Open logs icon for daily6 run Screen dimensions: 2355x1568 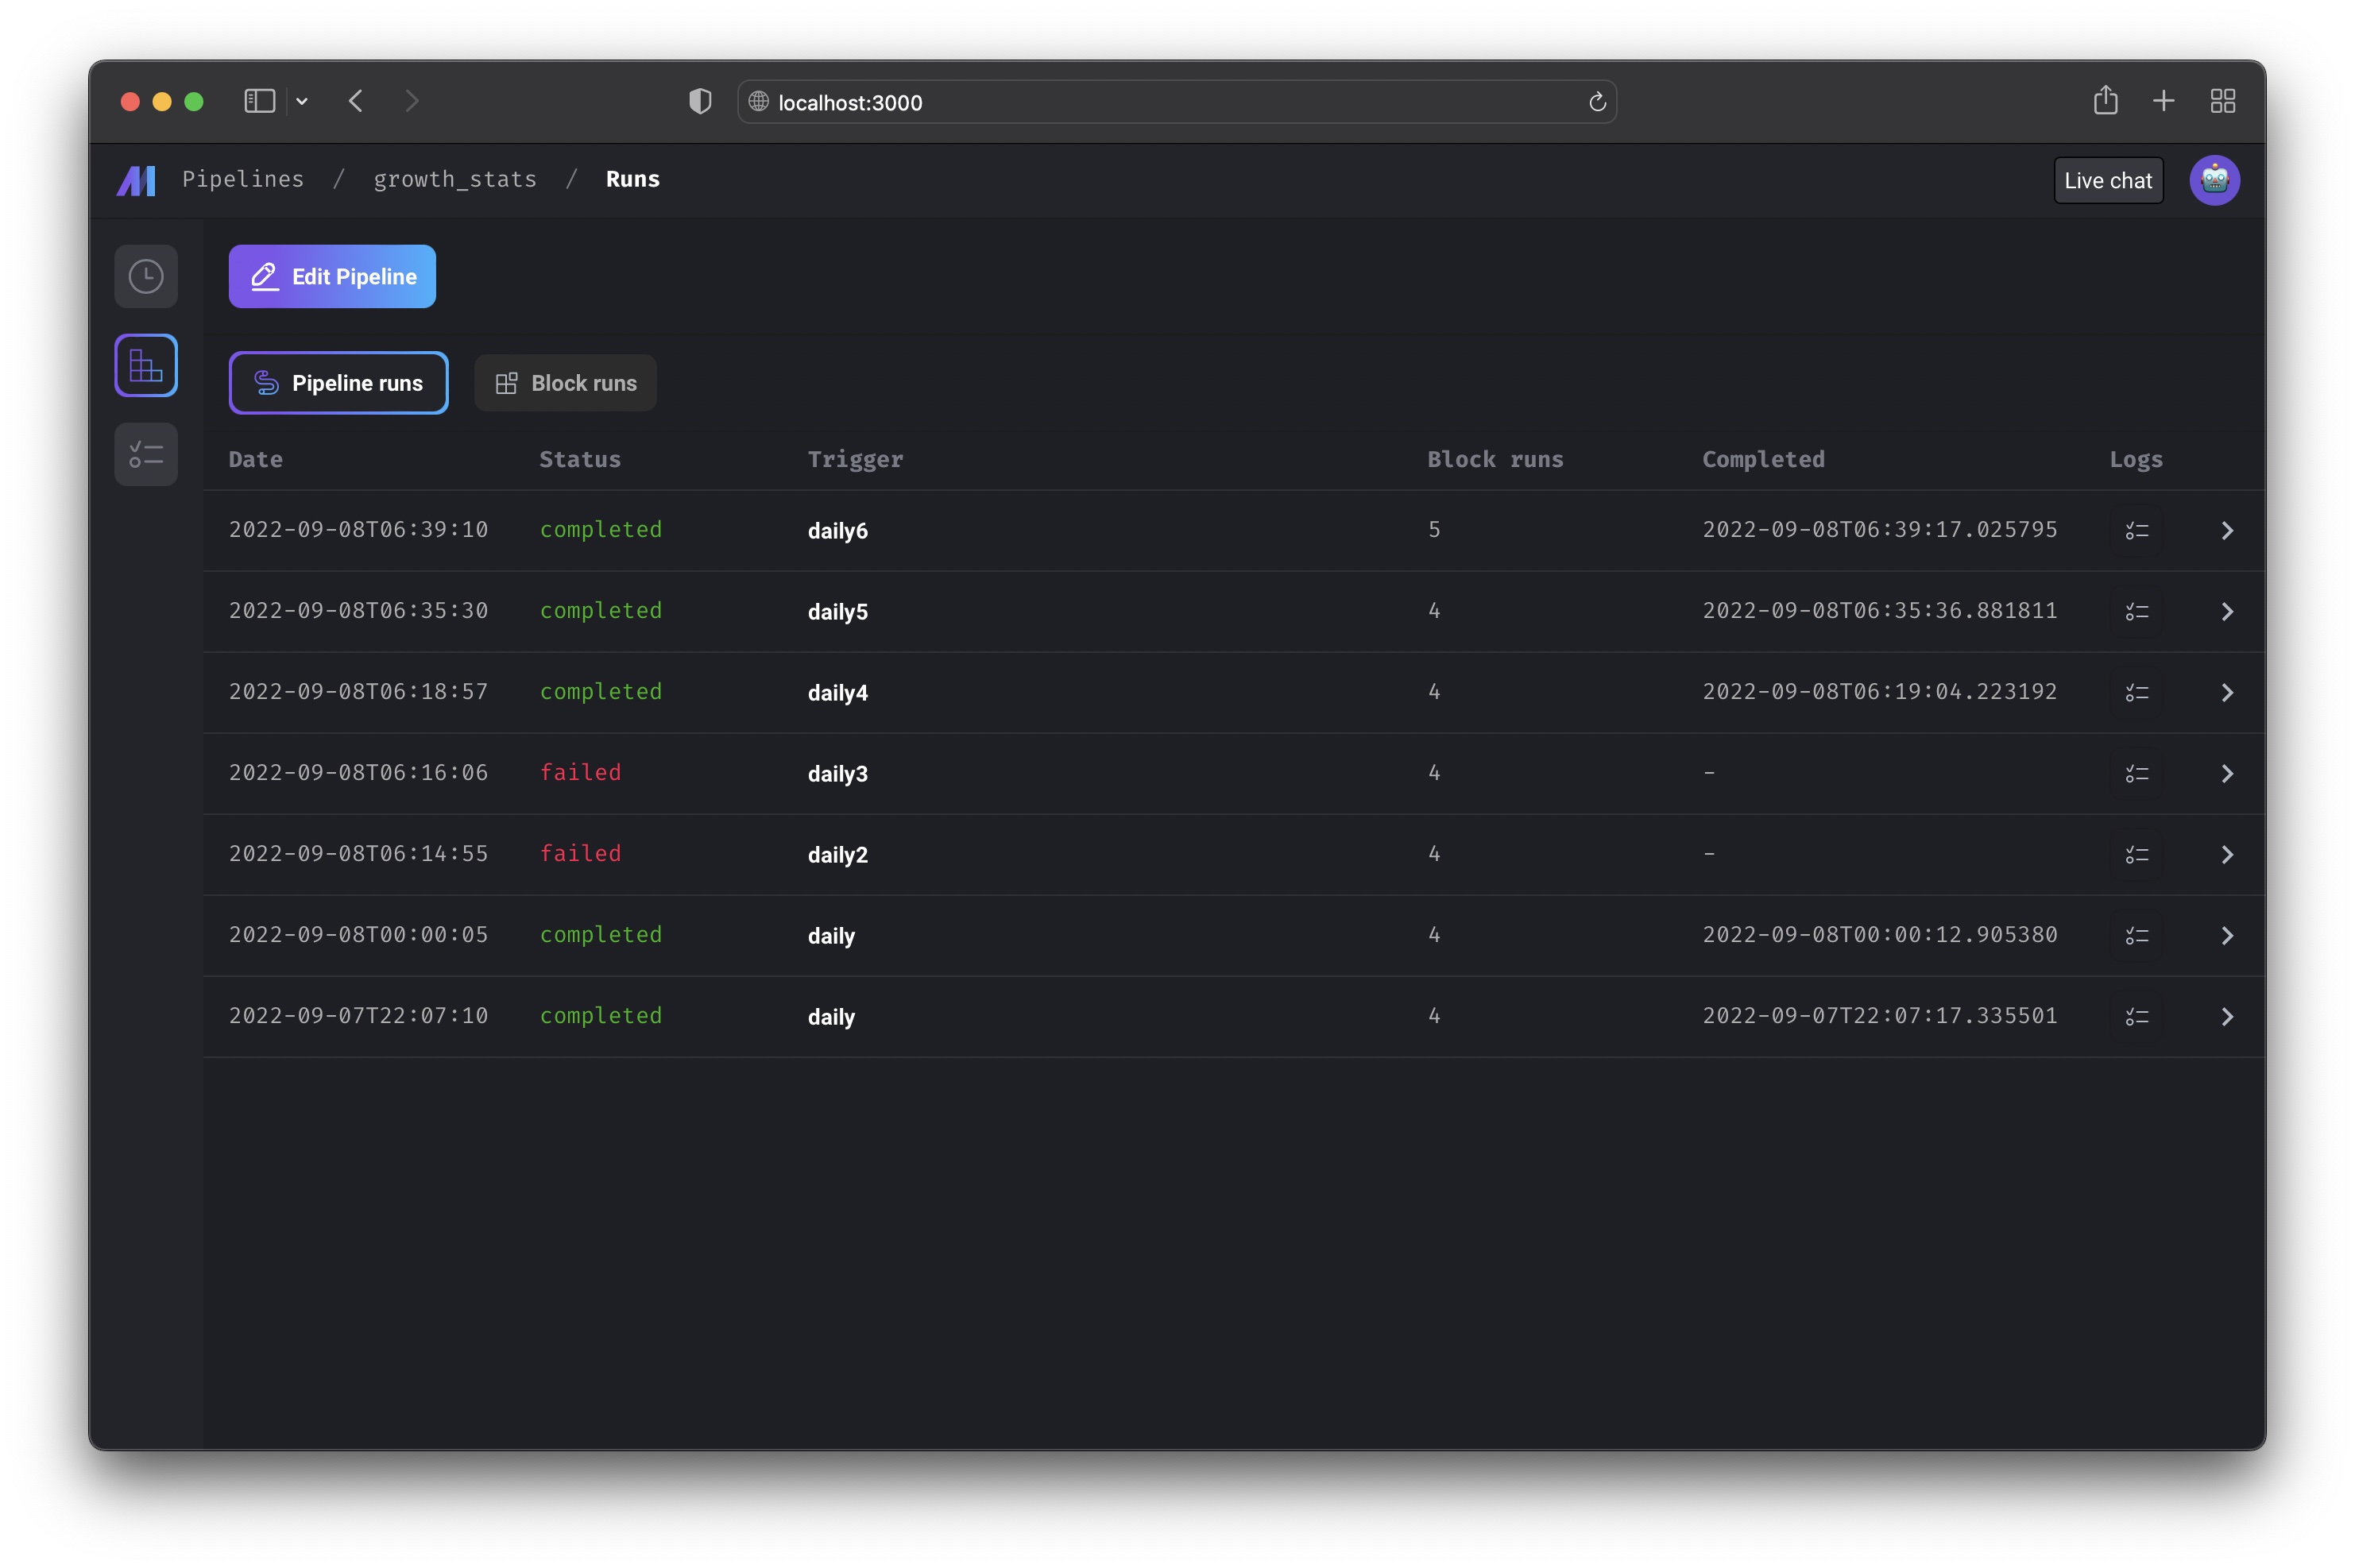(x=2136, y=531)
